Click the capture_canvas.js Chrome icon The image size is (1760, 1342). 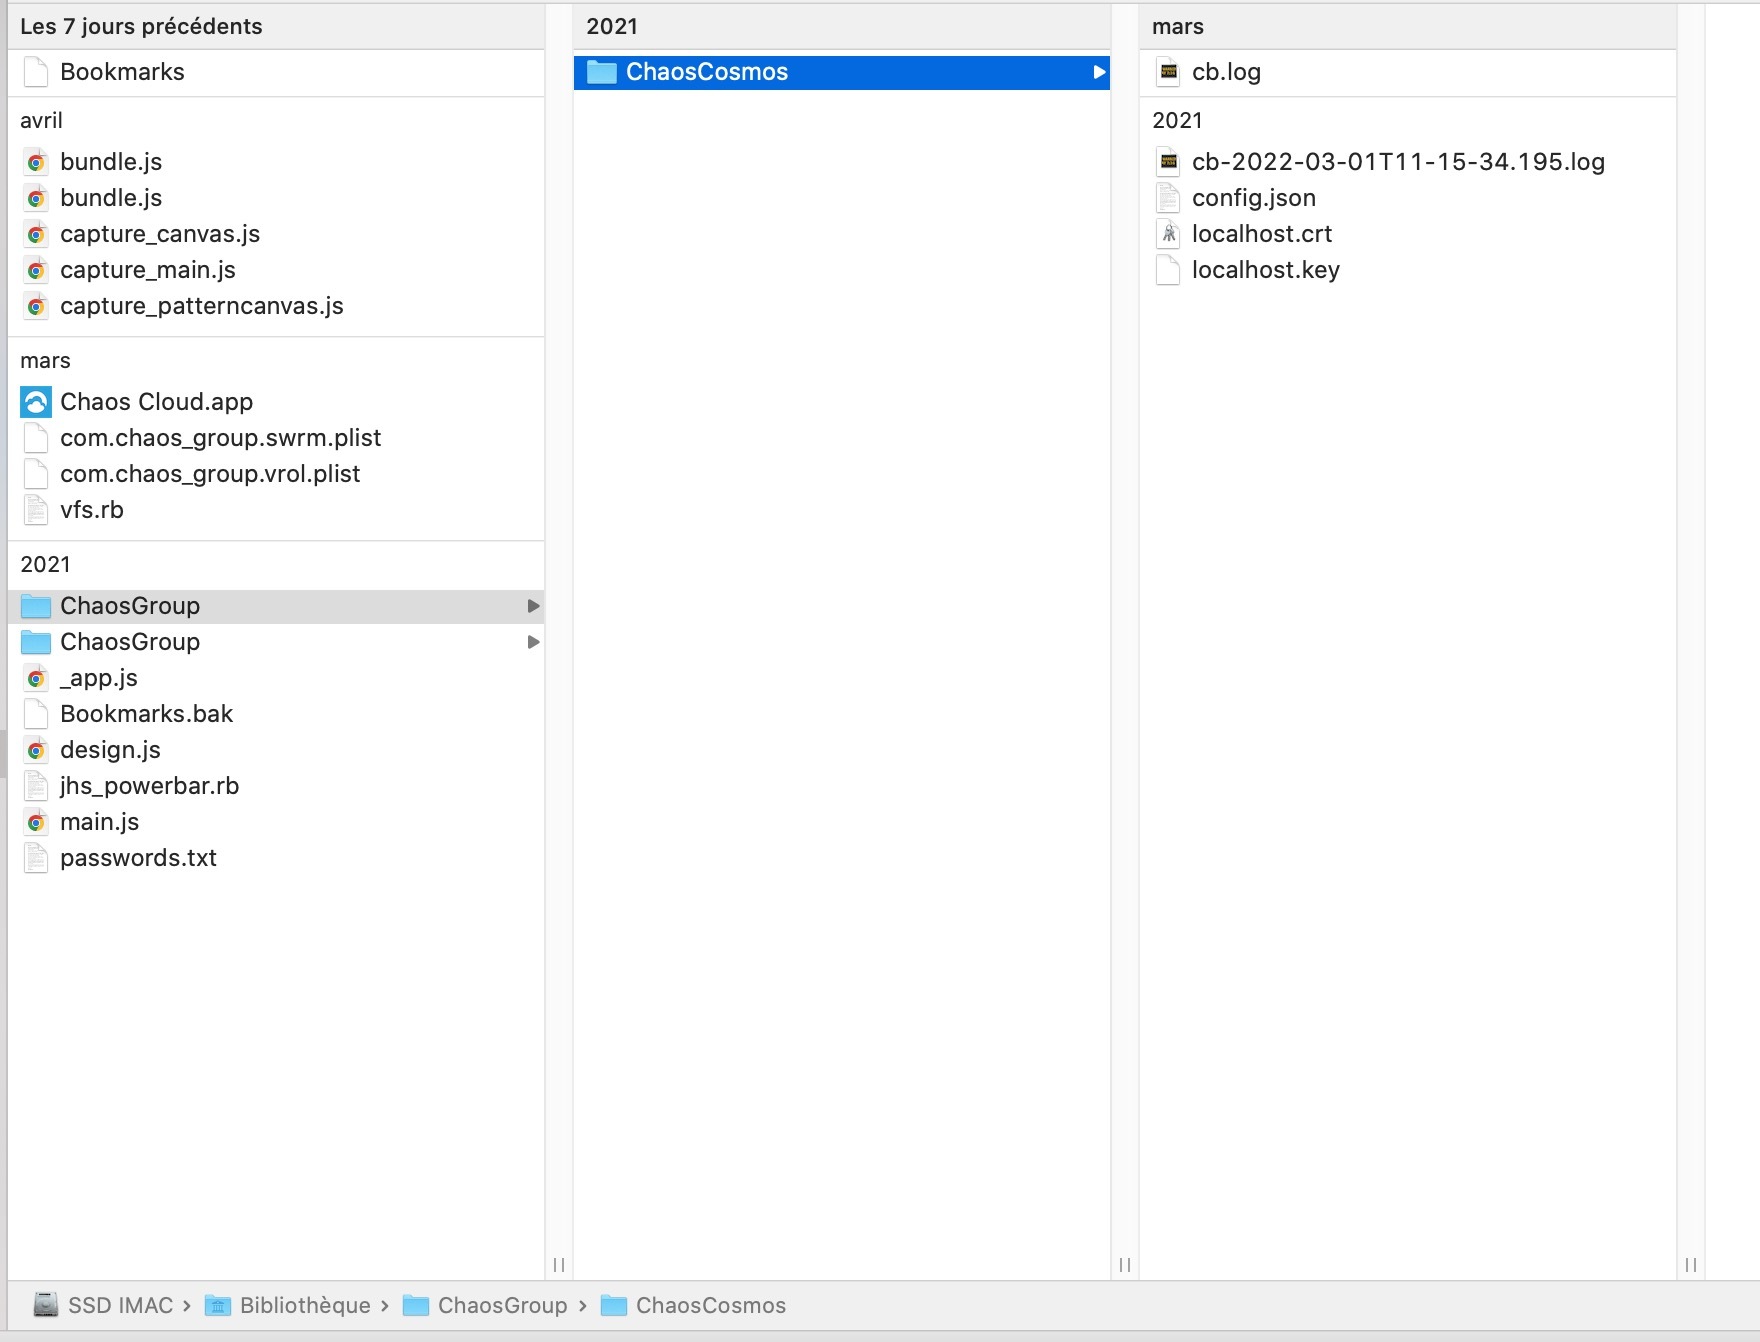pyautogui.click(x=36, y=234)
